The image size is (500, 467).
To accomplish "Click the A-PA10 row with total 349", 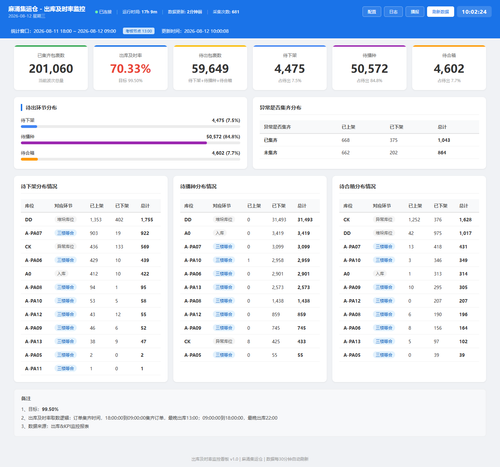I will 409,260.
